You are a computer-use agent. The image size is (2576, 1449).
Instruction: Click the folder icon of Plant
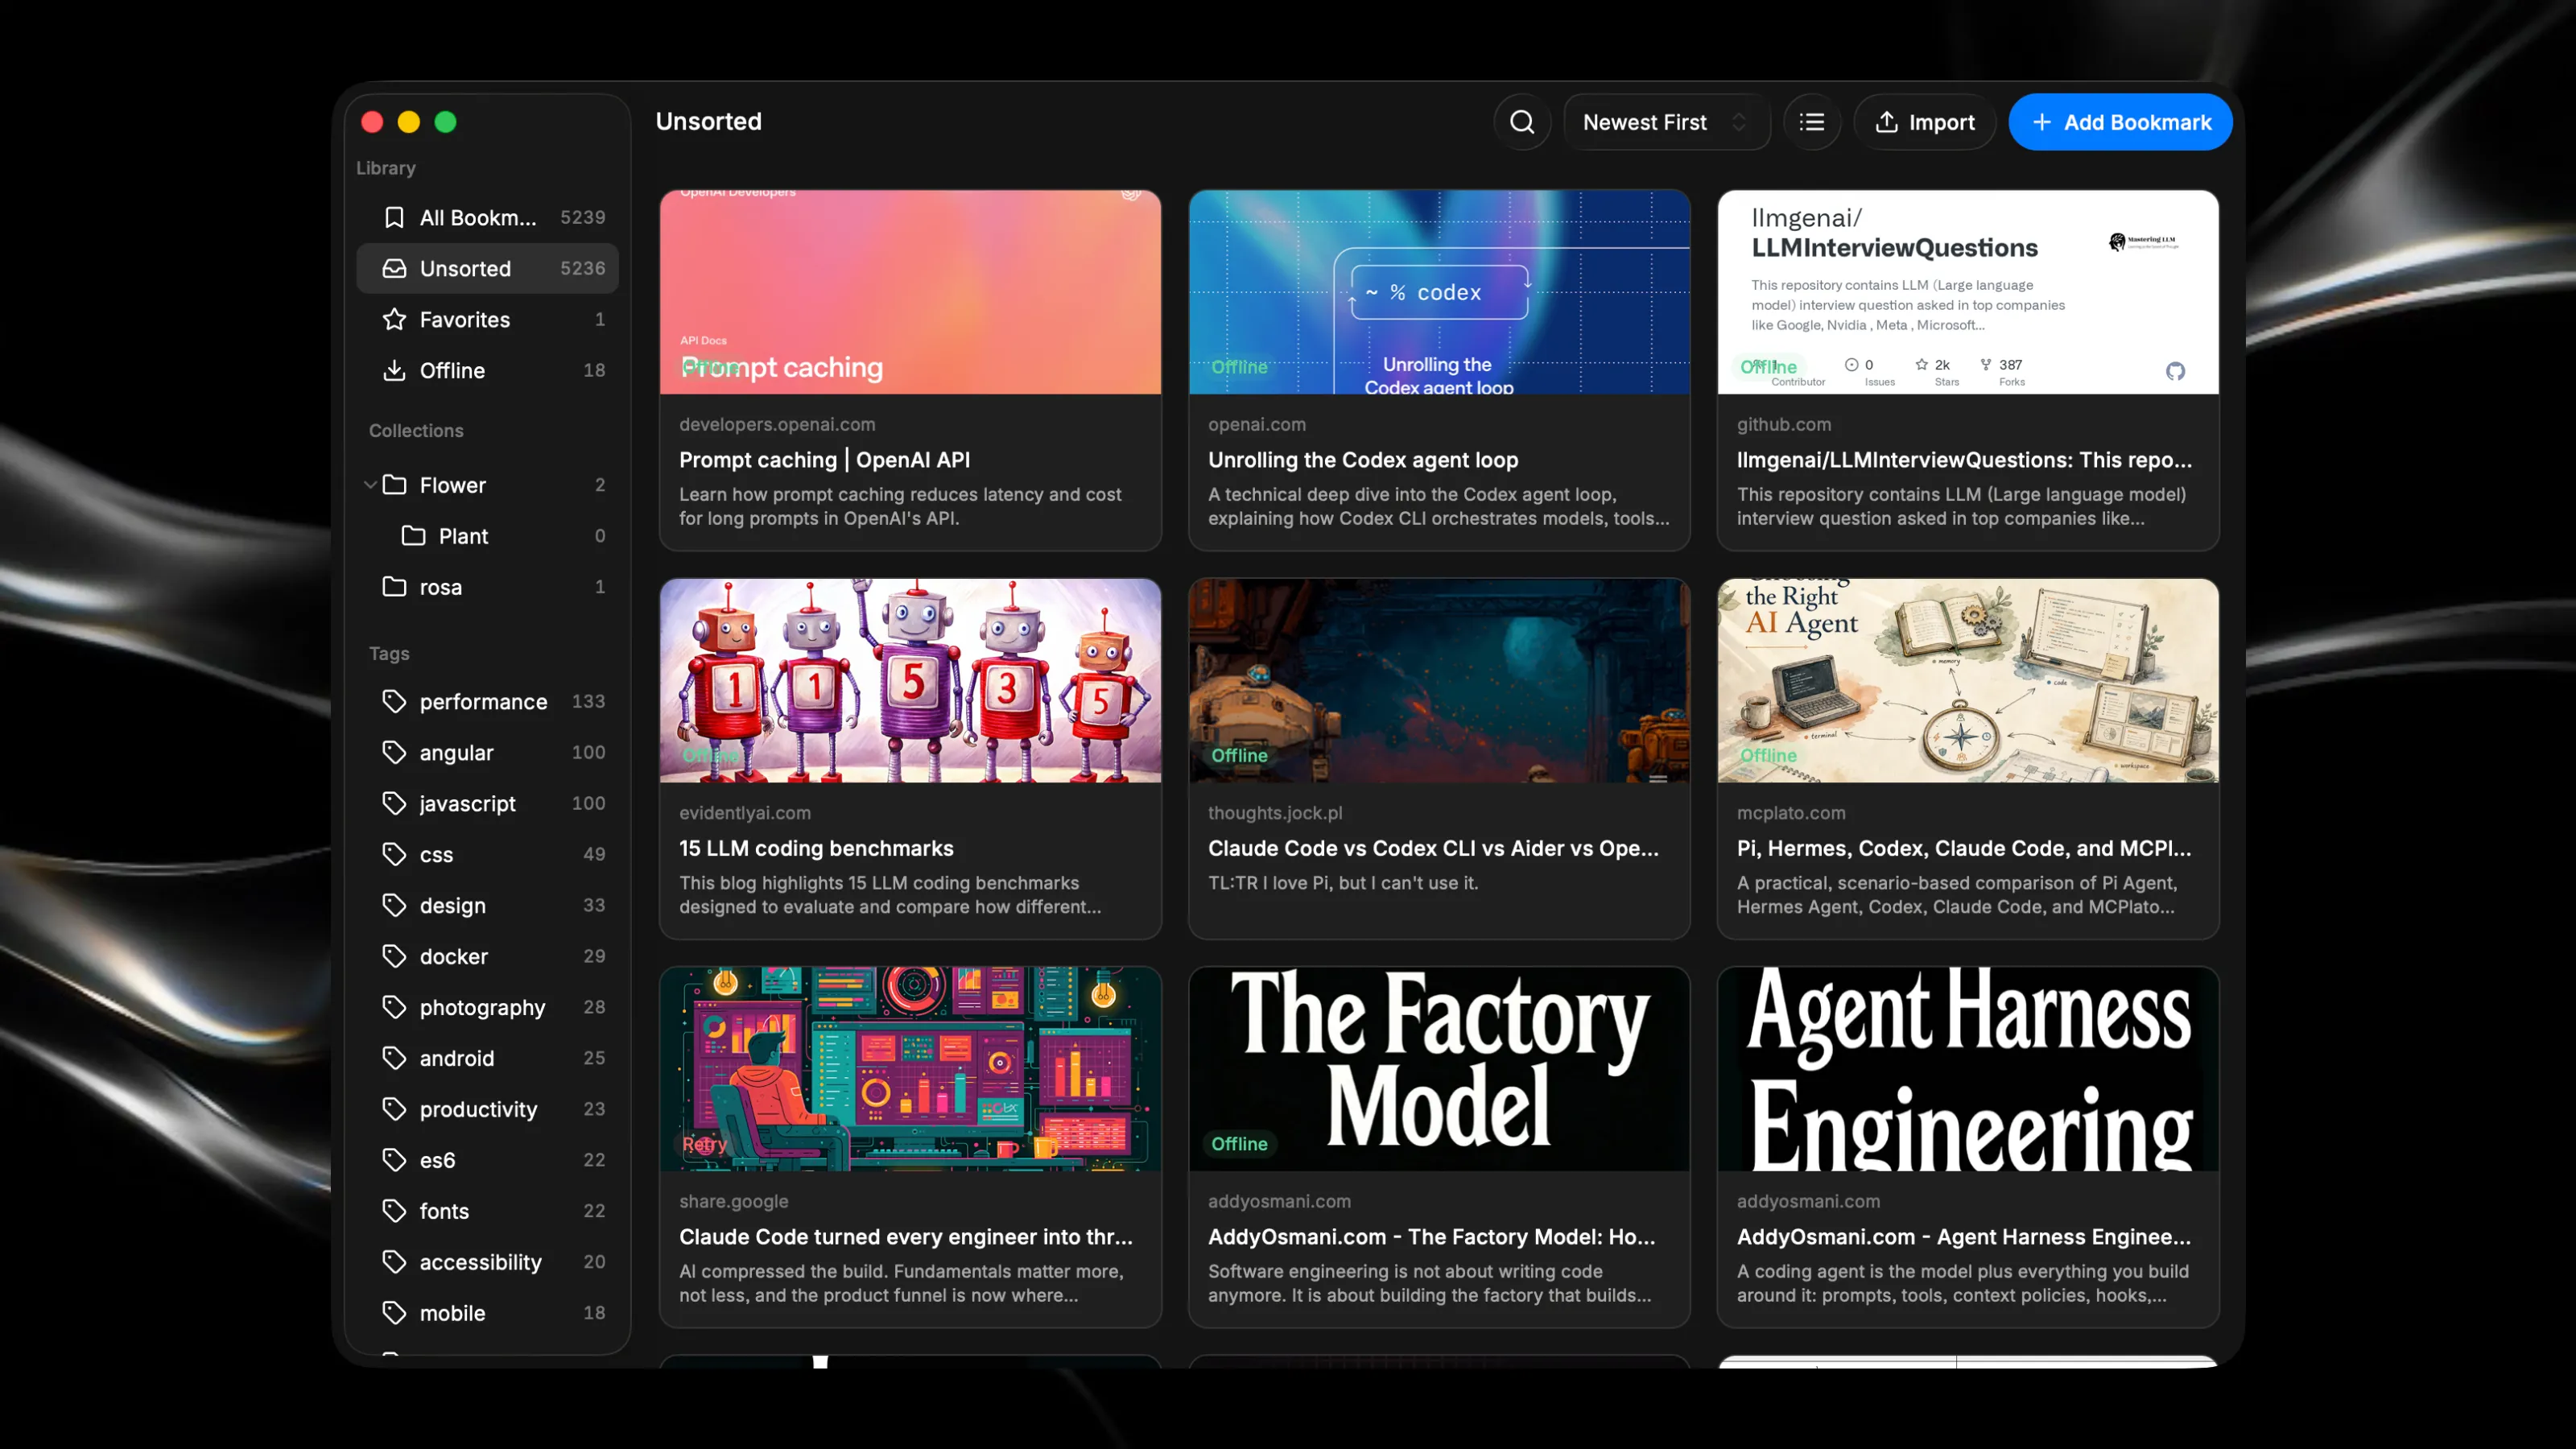(x=413, y=535)
